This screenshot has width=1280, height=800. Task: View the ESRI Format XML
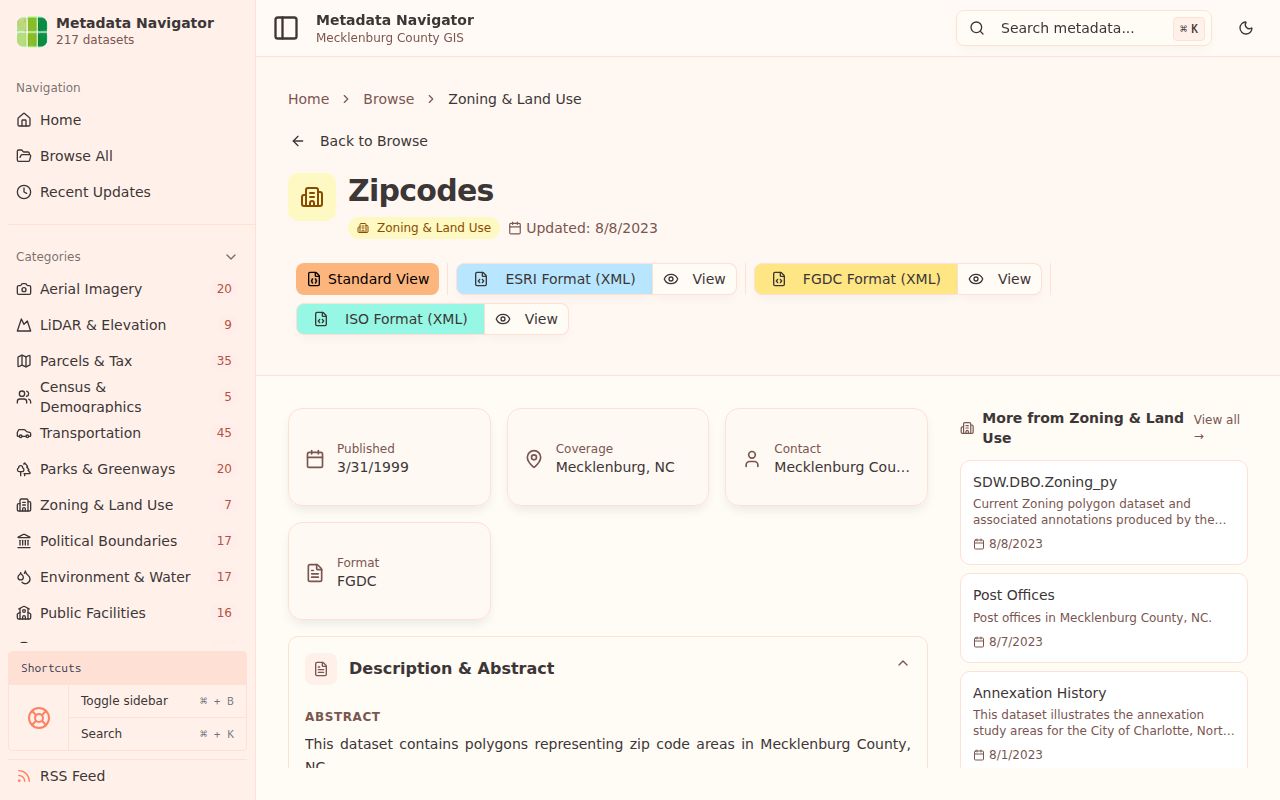pyautogui.click(x=695, y=279)
